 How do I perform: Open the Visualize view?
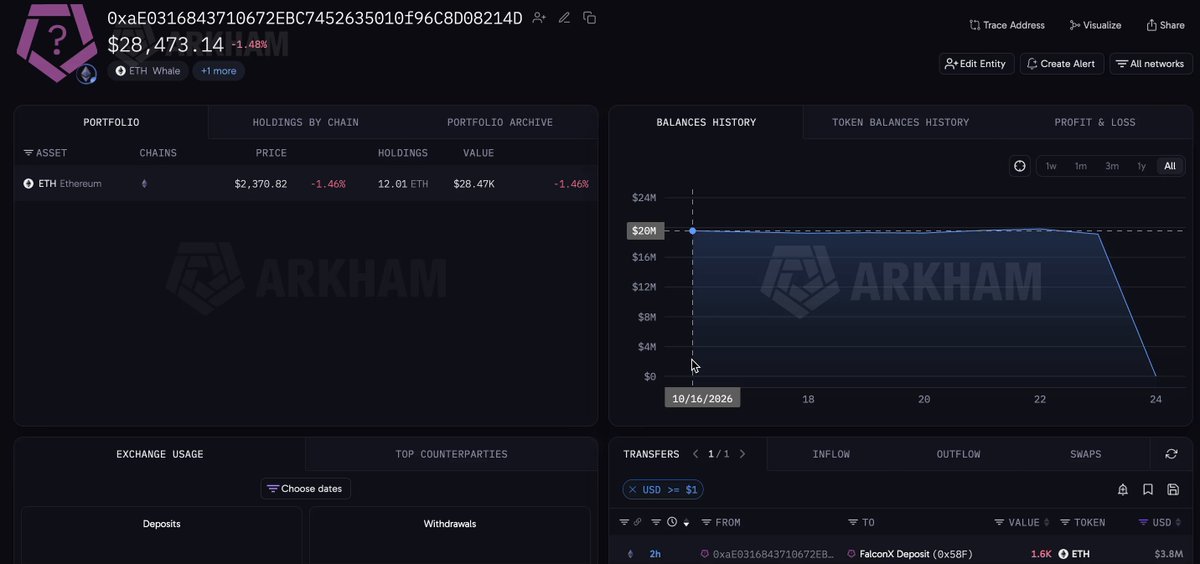point(1095,25)
